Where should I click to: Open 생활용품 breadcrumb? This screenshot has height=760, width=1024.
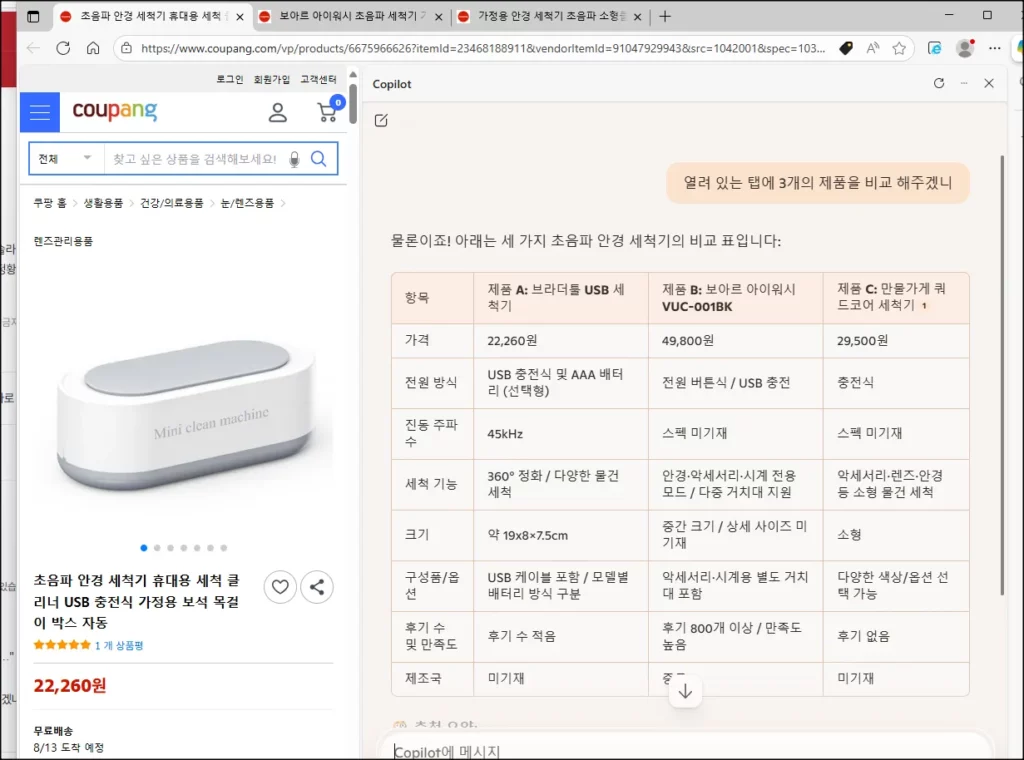[x=103, y=203]
